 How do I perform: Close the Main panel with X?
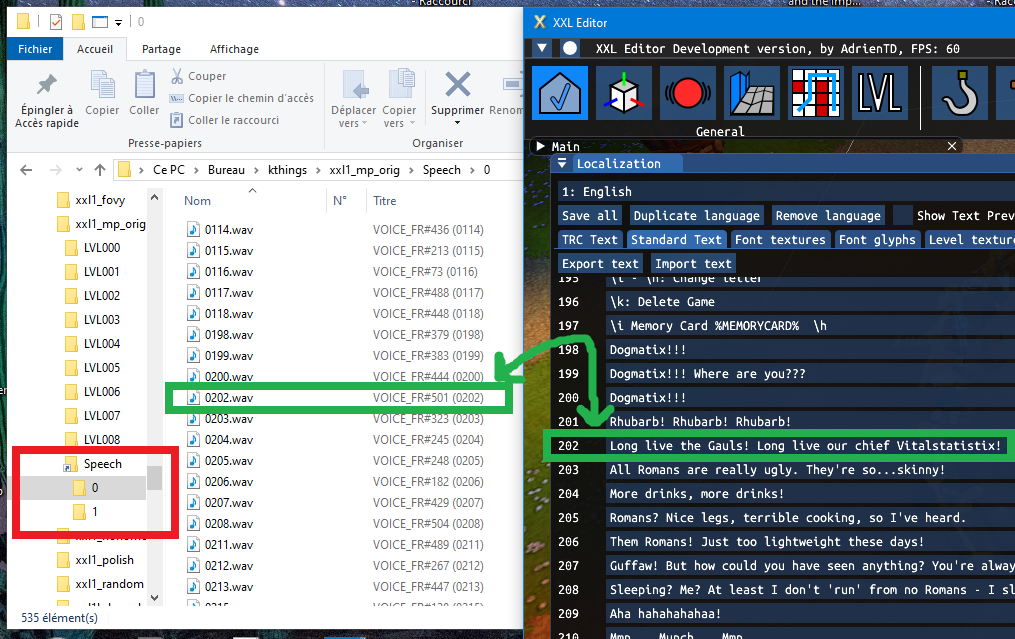pyautogui.click(x=952, y=146)
